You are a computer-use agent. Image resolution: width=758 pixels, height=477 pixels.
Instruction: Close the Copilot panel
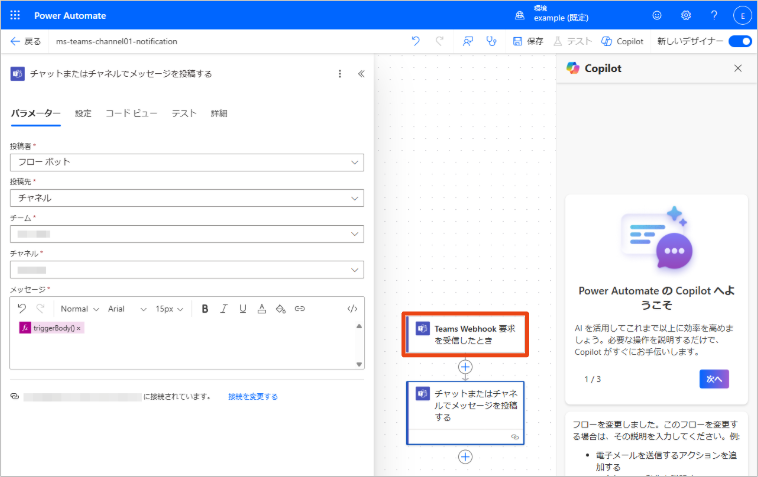pyautogui.click(x=738, y=68)
